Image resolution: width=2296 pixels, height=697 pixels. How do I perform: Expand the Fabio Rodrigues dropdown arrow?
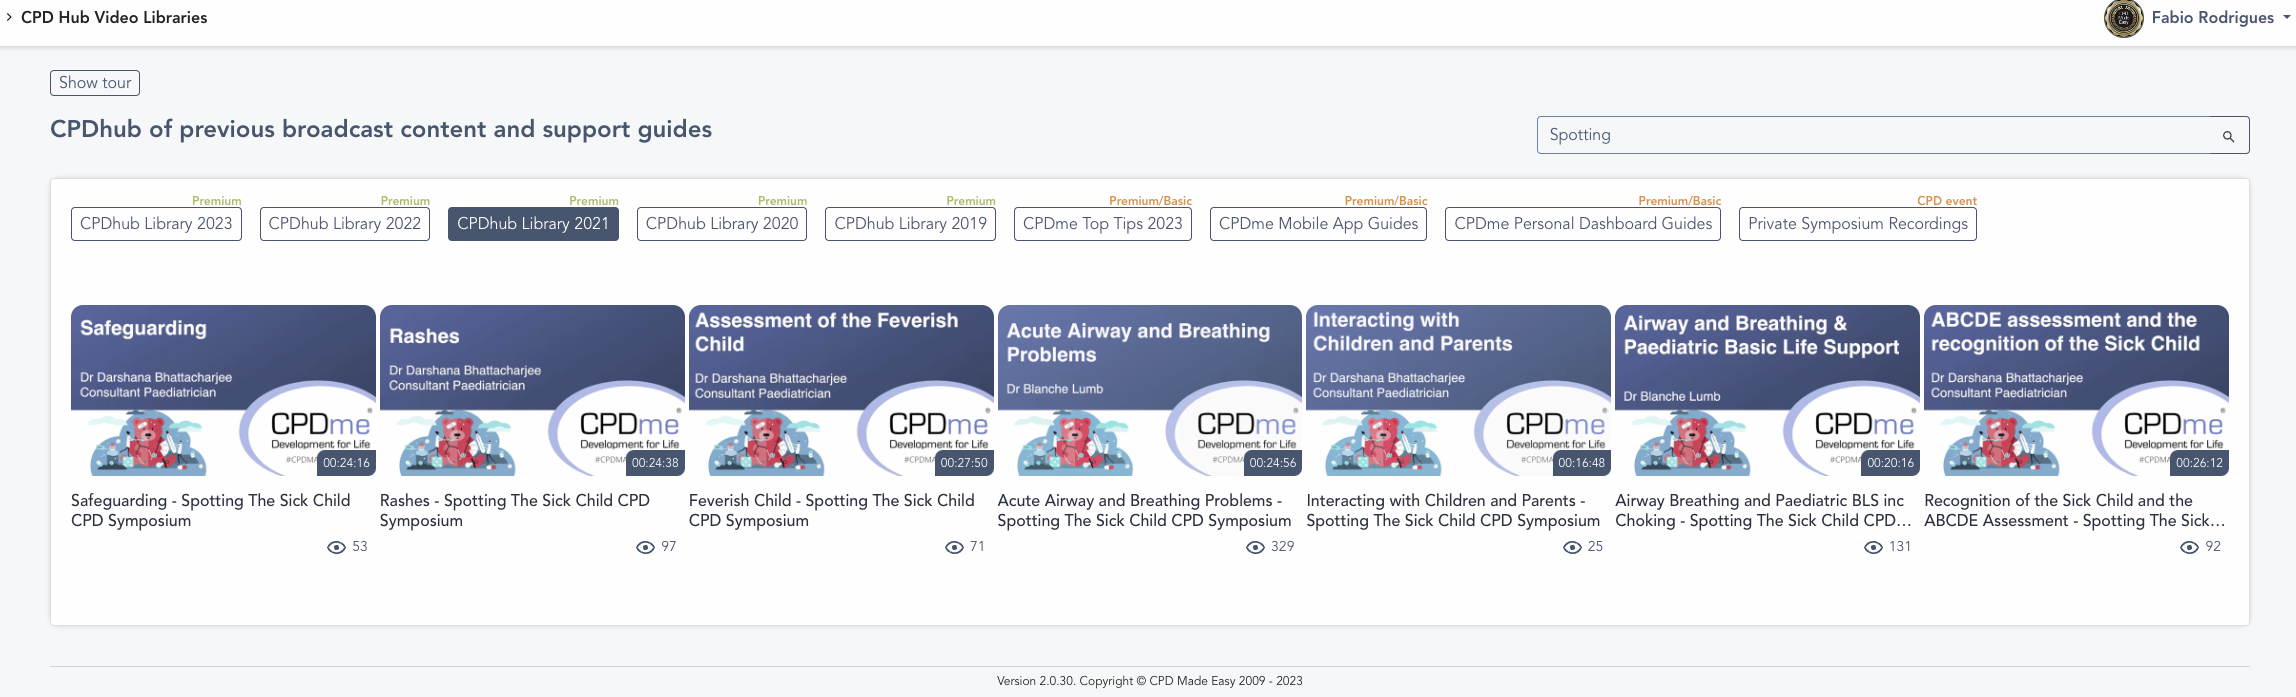tap(2286, 17)
